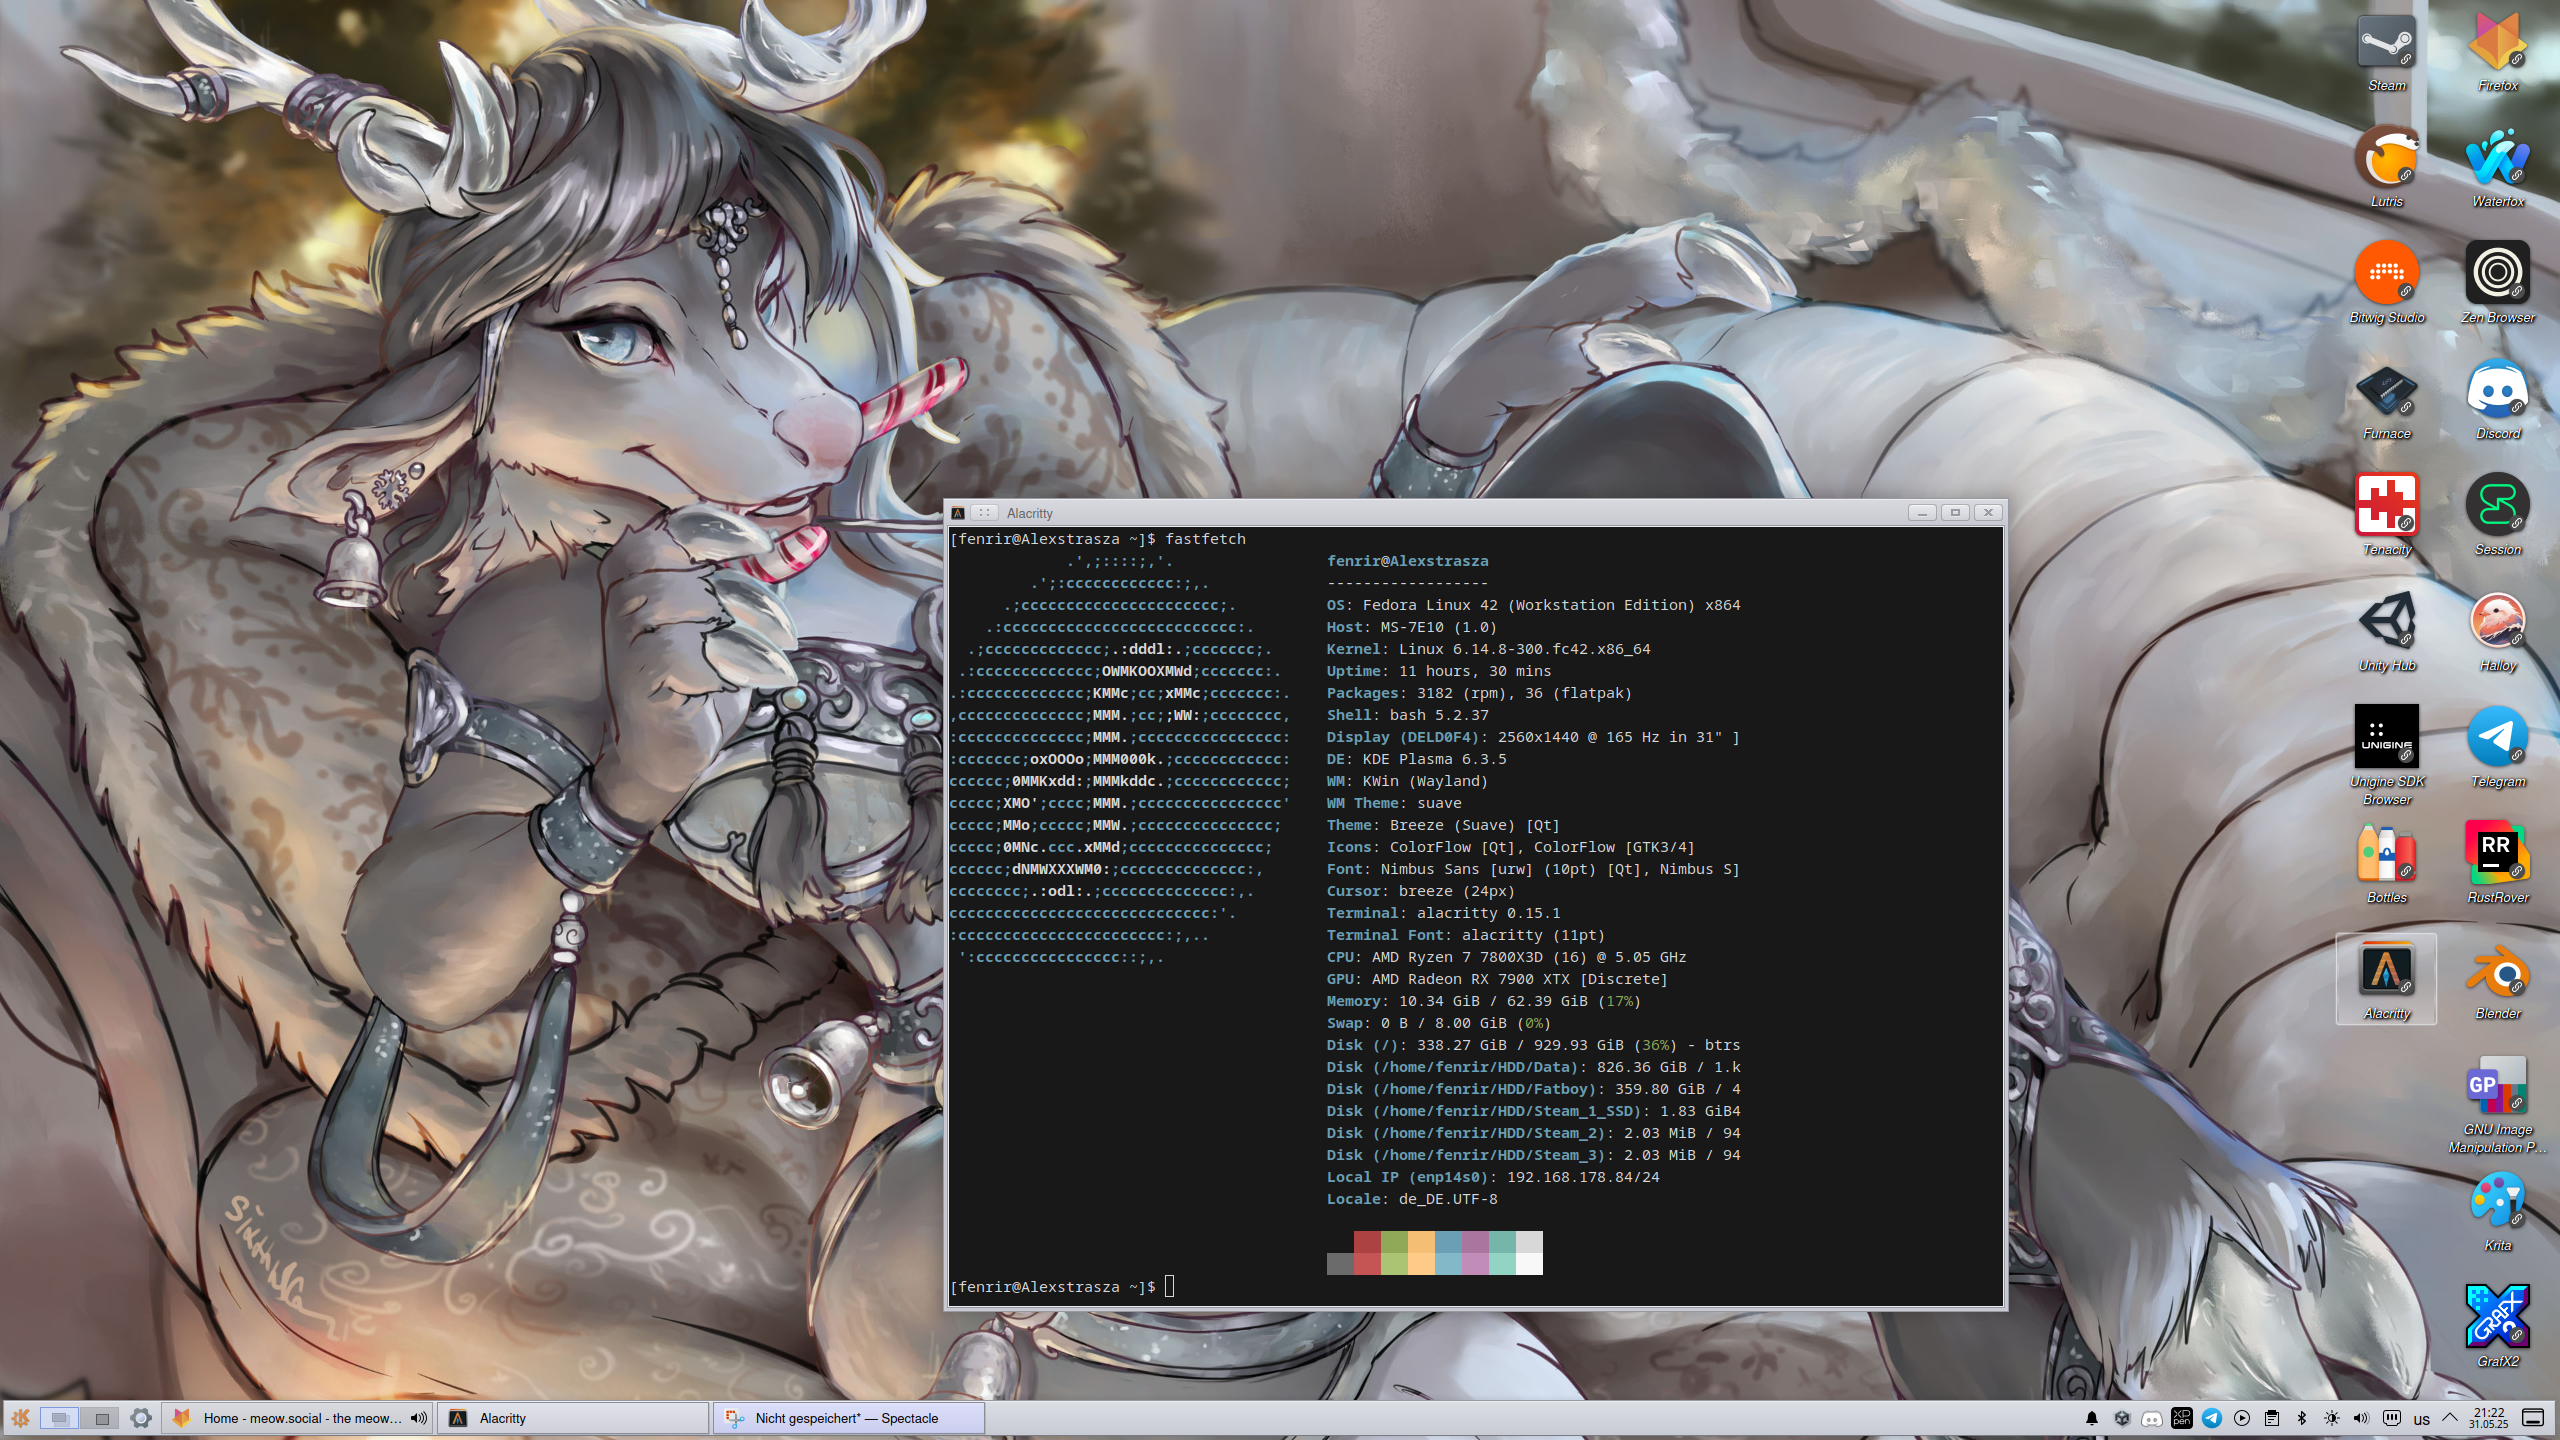
Task: Click the Krita desktop icon
Action: (2498, 1212)
